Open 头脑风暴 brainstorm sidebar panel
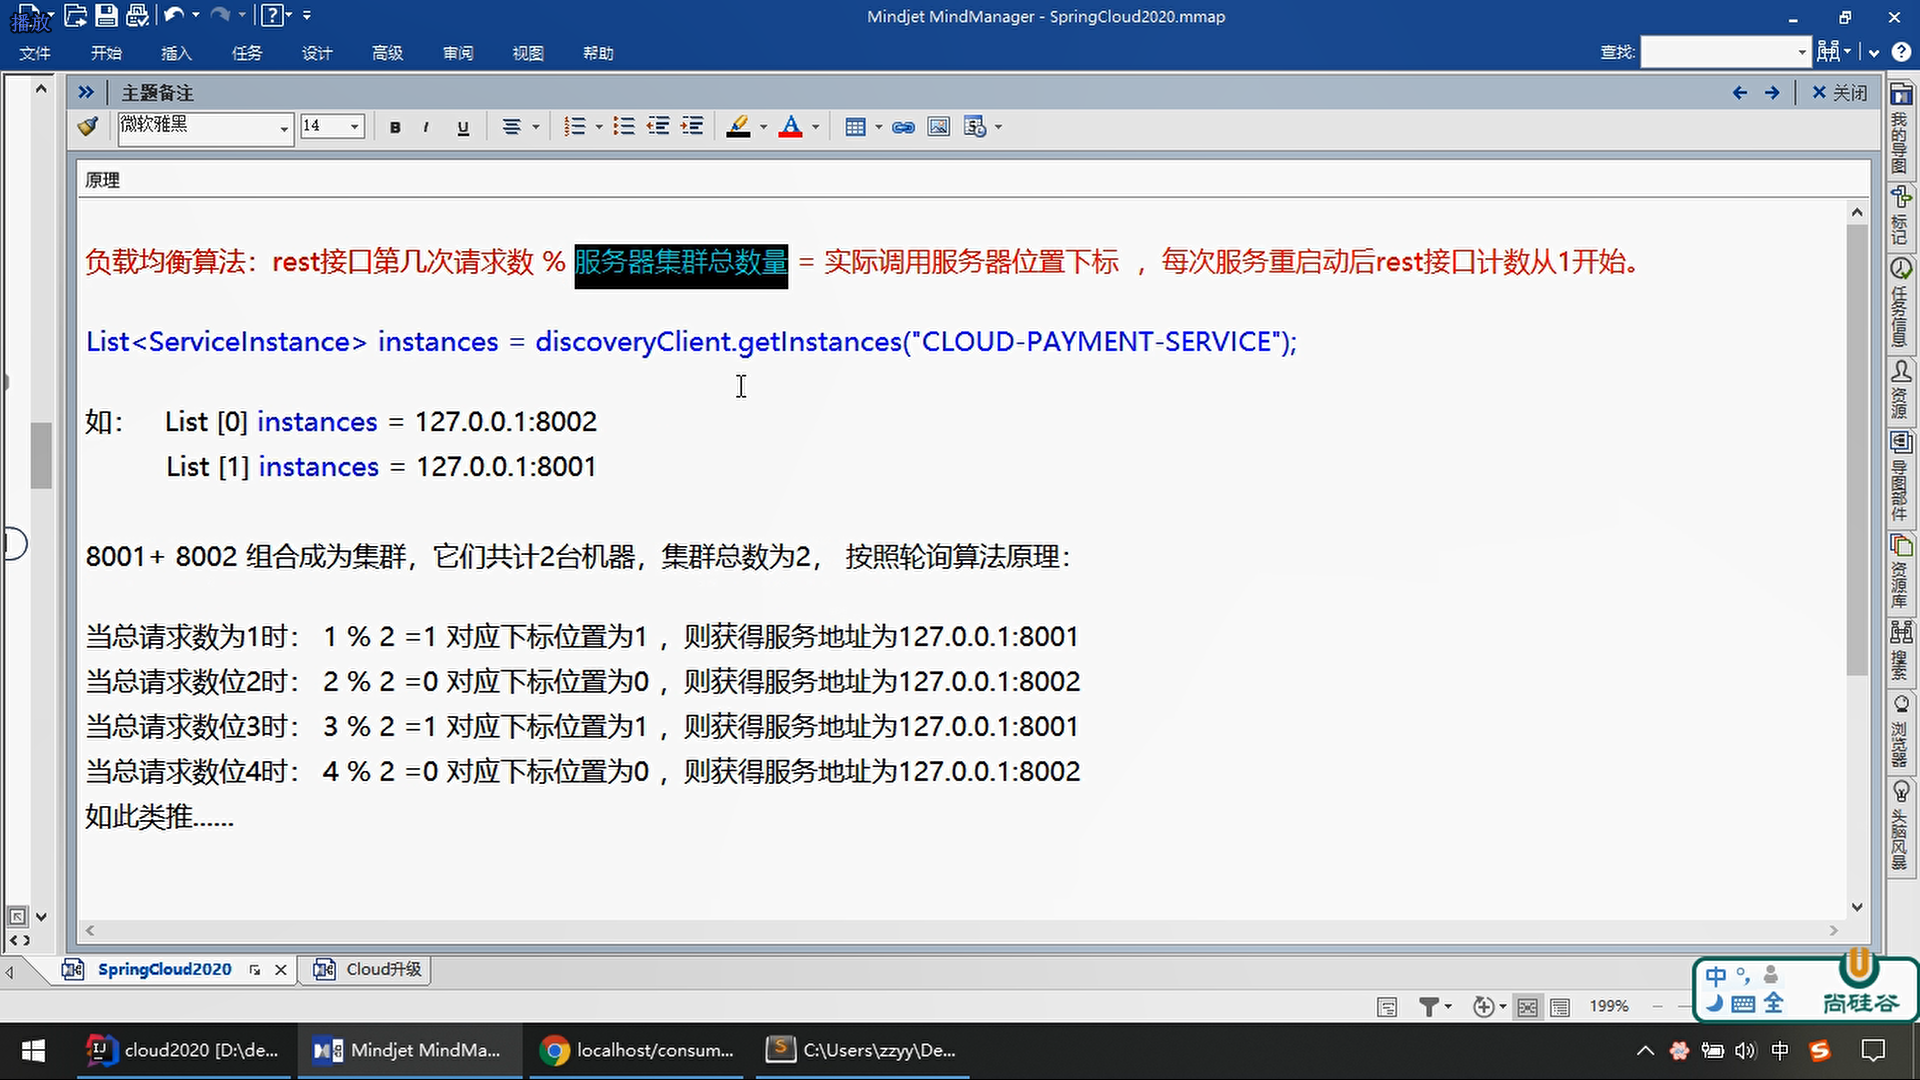The image size is (1920, 1080). click(x=1900, y=826)
